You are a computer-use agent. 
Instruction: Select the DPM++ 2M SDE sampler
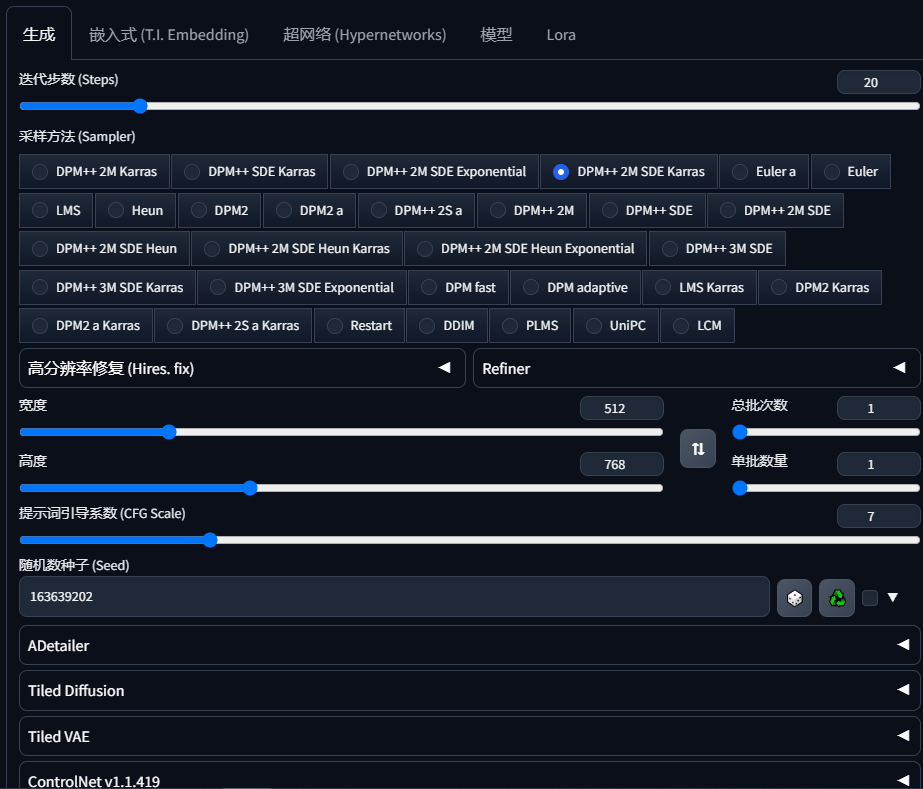775,210
